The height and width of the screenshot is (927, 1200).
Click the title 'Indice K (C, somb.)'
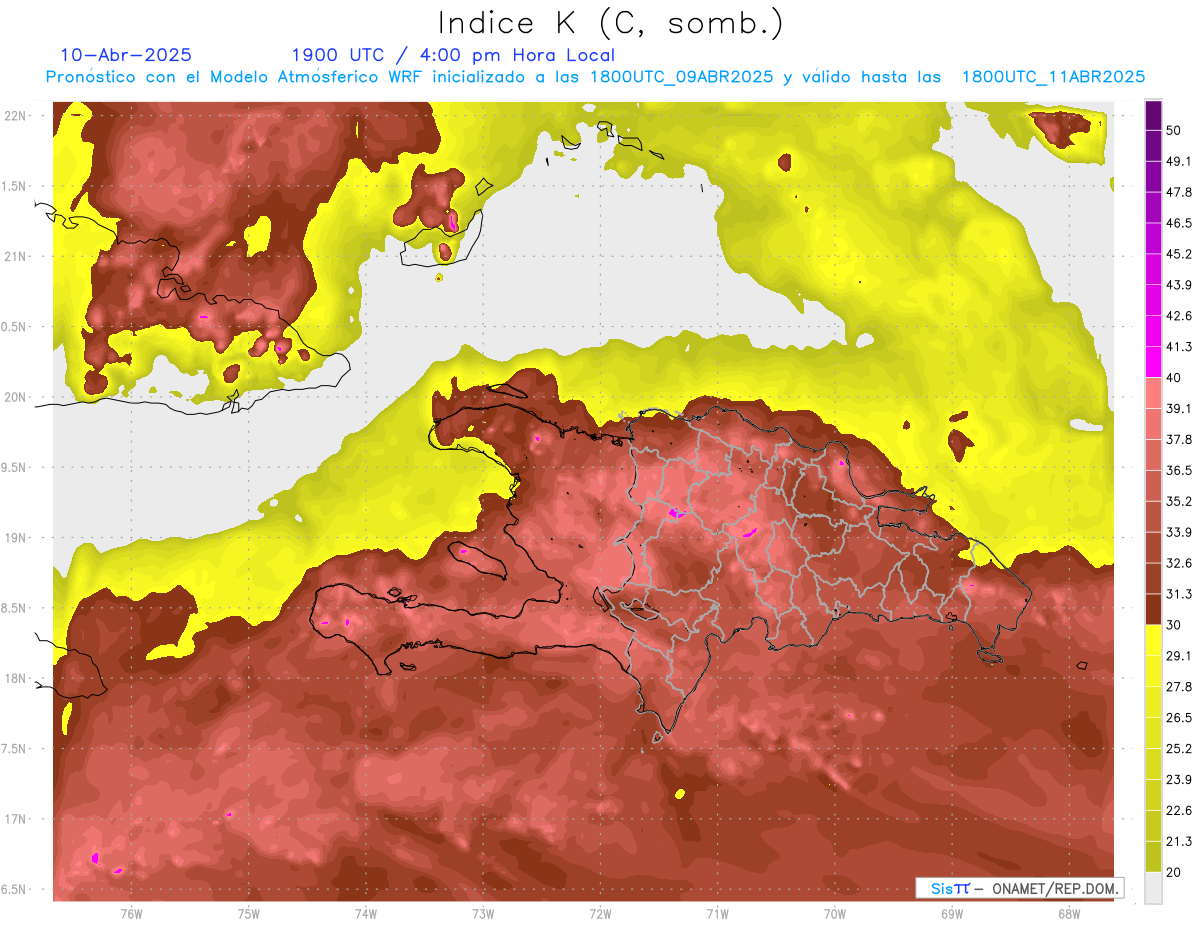611,24
